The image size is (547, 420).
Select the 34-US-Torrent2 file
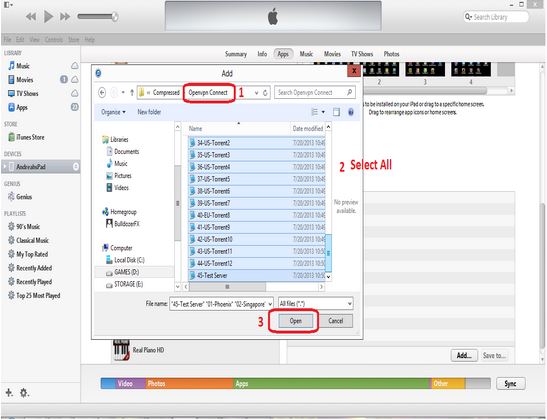click(x=257, y=143)
